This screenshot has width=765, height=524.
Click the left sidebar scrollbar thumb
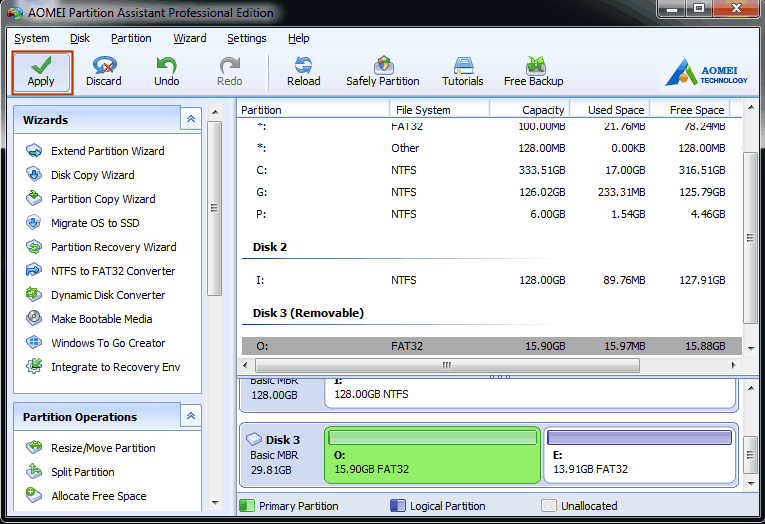click(214, 208)
